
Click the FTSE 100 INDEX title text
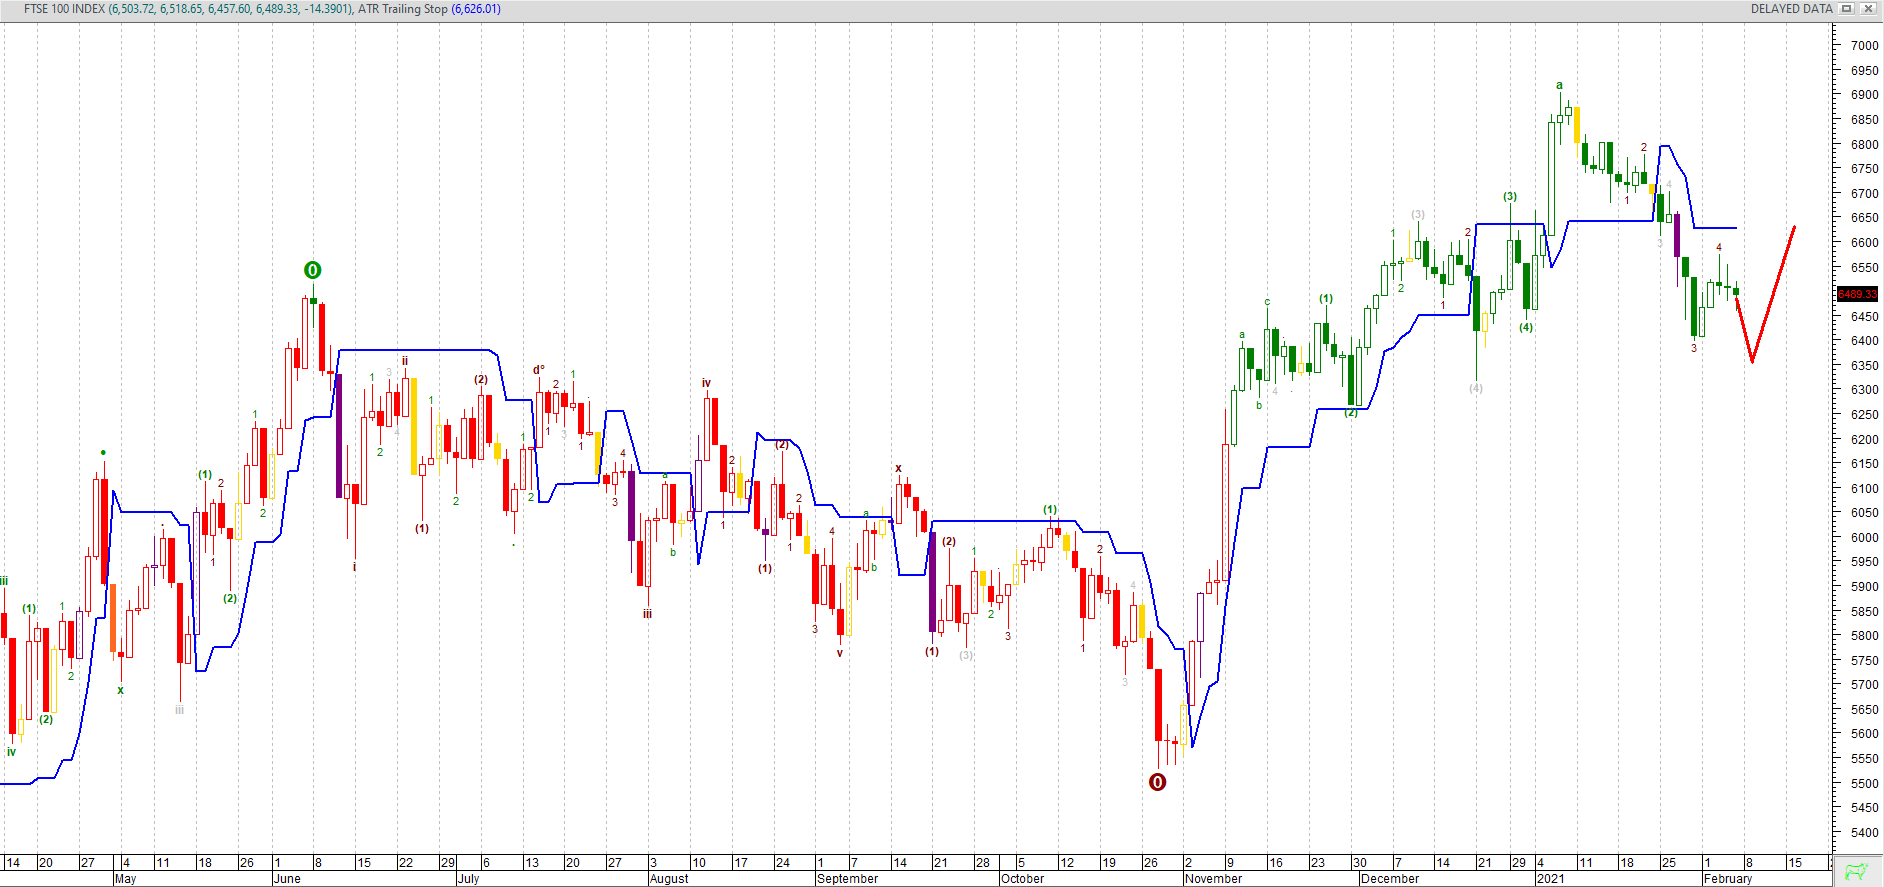coord(64,9)
